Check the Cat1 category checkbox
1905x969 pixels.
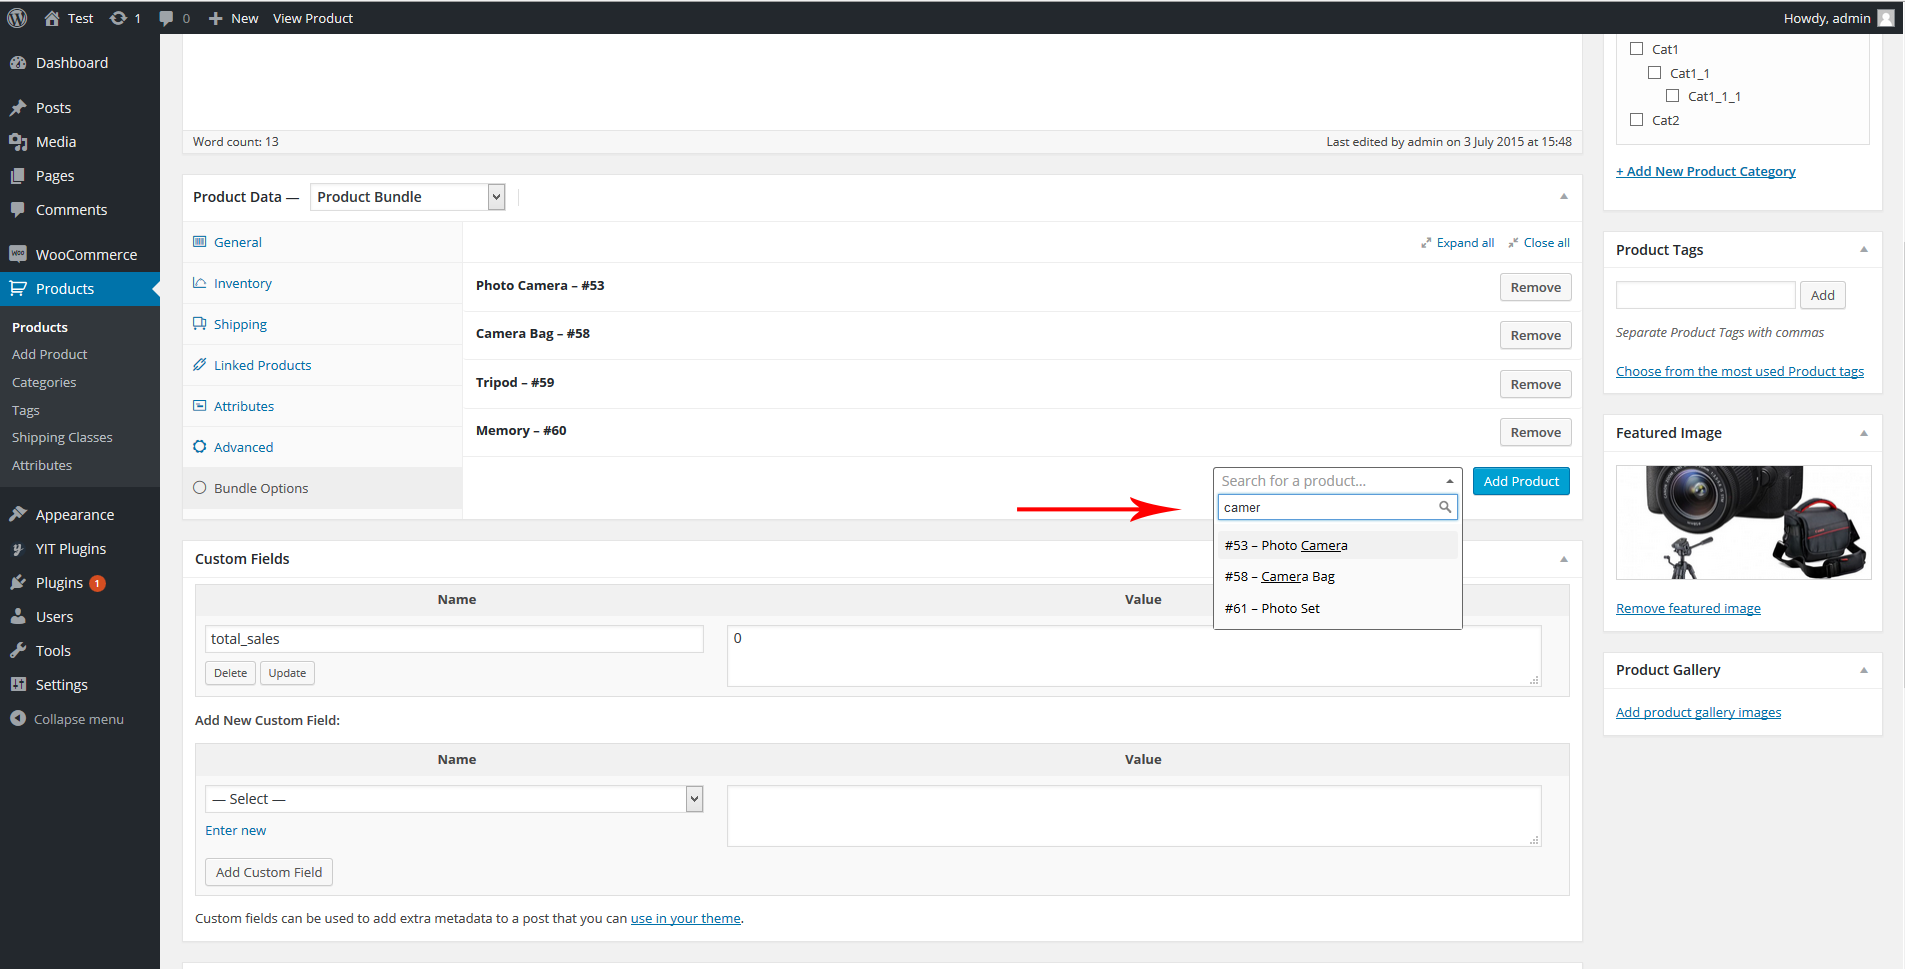(x=1636, y=49)
